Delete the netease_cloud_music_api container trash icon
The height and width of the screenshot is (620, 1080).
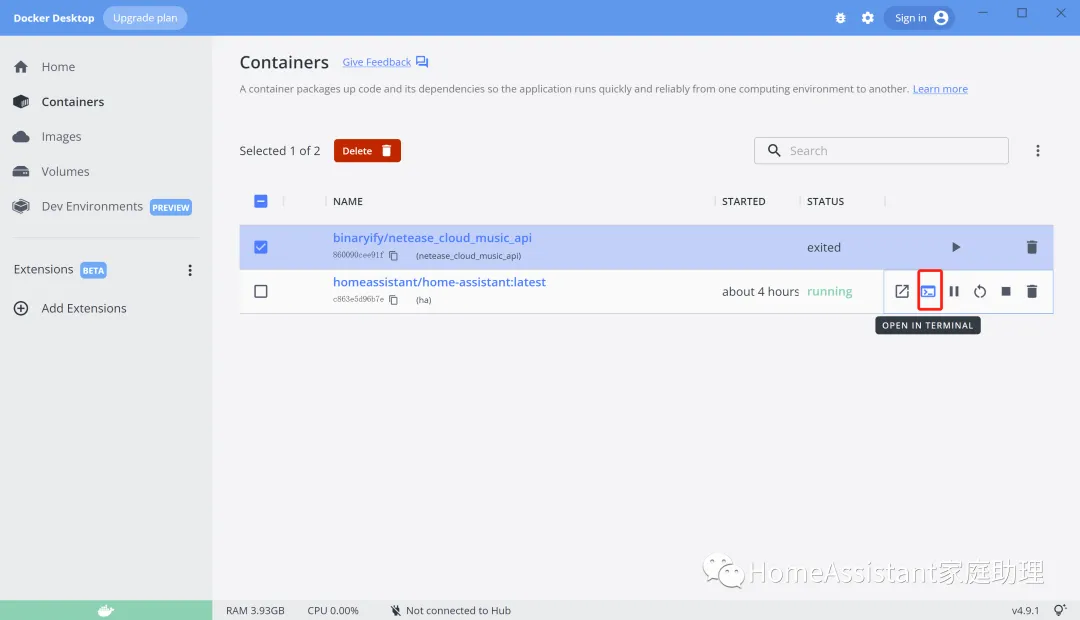click(x=1032, y=247)
